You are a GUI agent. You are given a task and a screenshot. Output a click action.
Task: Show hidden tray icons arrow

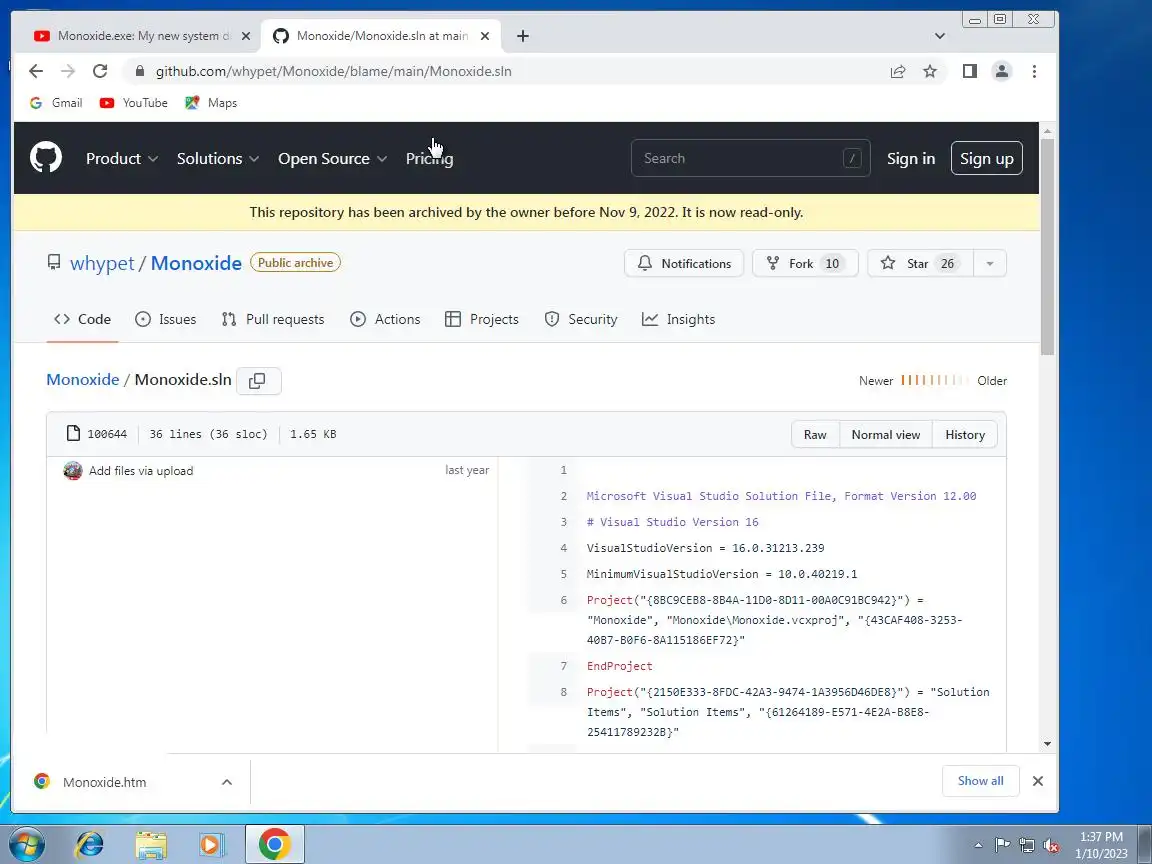coord(978,846)
